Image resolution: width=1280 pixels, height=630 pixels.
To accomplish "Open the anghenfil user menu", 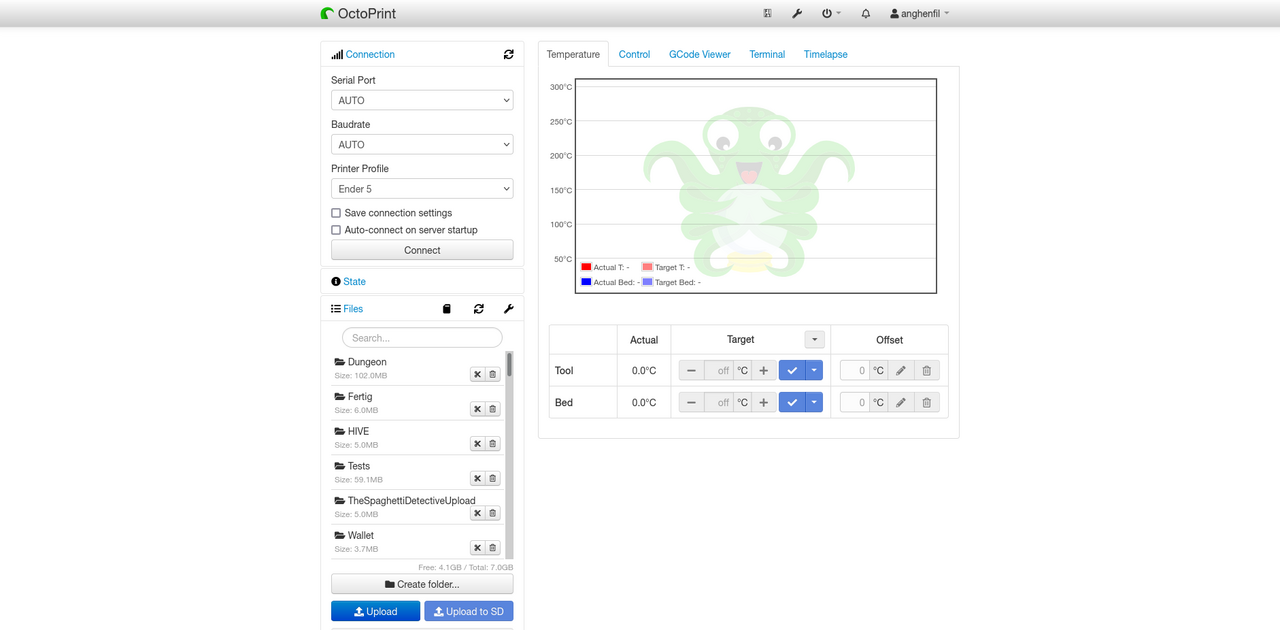I will click(x=920, y=13).
